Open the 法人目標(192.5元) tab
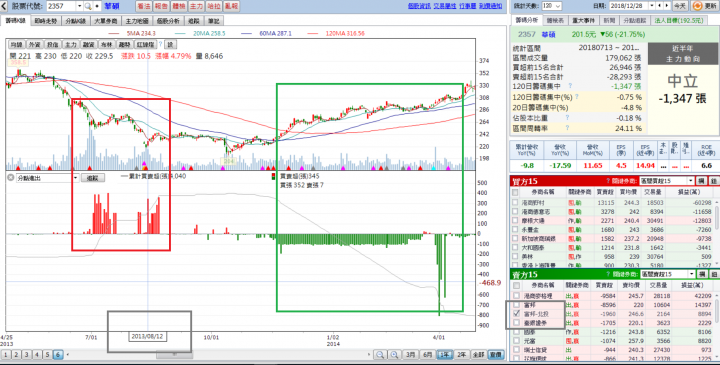The image size is (720, 365). click(x=679, y=21)
